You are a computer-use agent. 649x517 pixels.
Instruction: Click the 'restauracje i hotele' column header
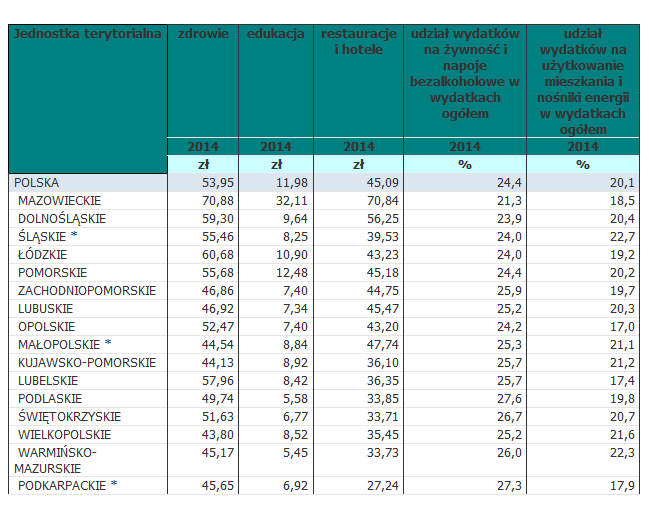pos(358,81)
